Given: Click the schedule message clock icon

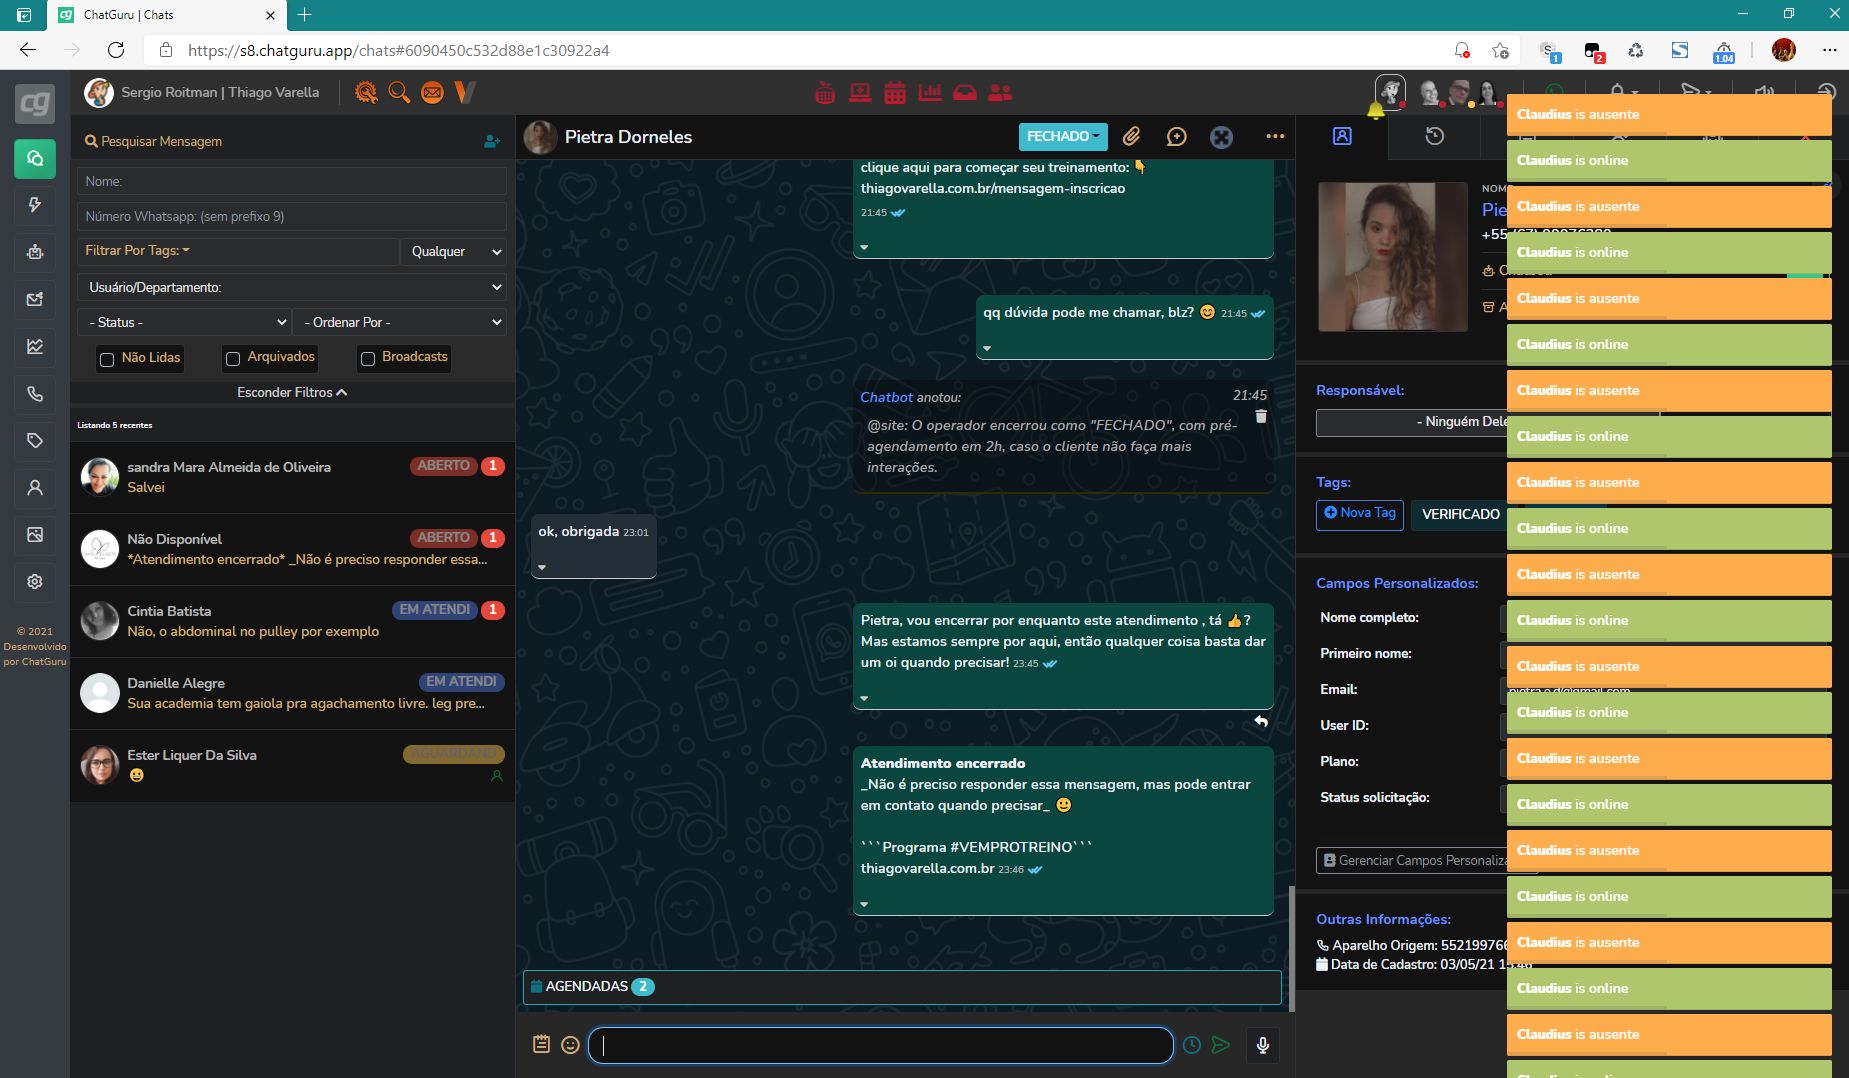Looking at the screenshot, I should 1192,1045.
